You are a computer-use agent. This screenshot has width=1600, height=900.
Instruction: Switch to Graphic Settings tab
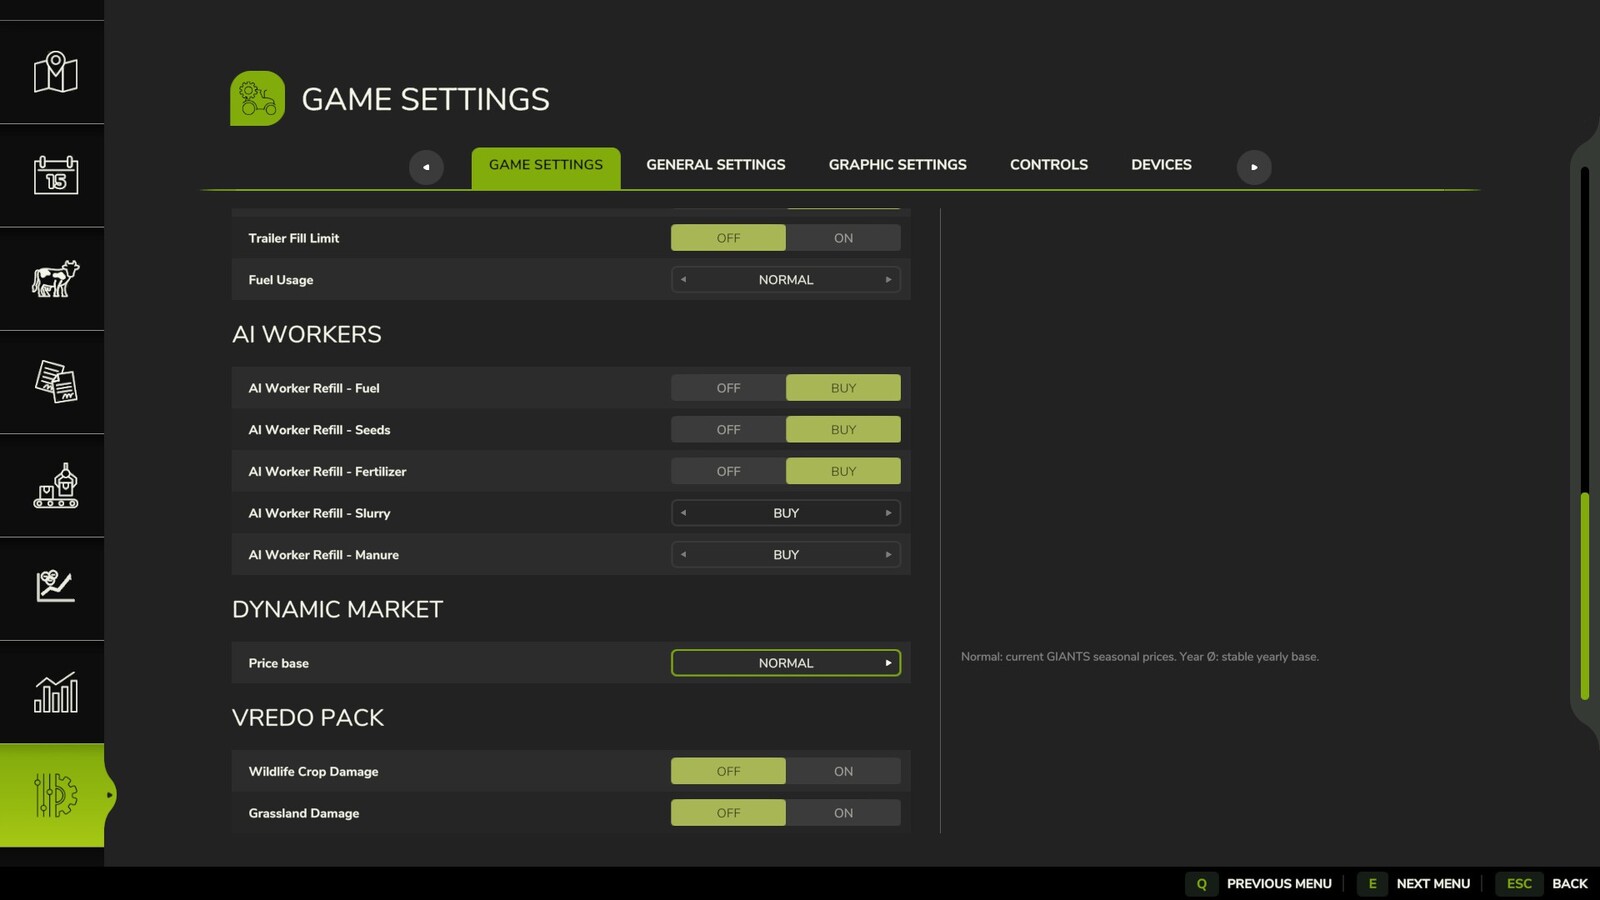point(898,165)
